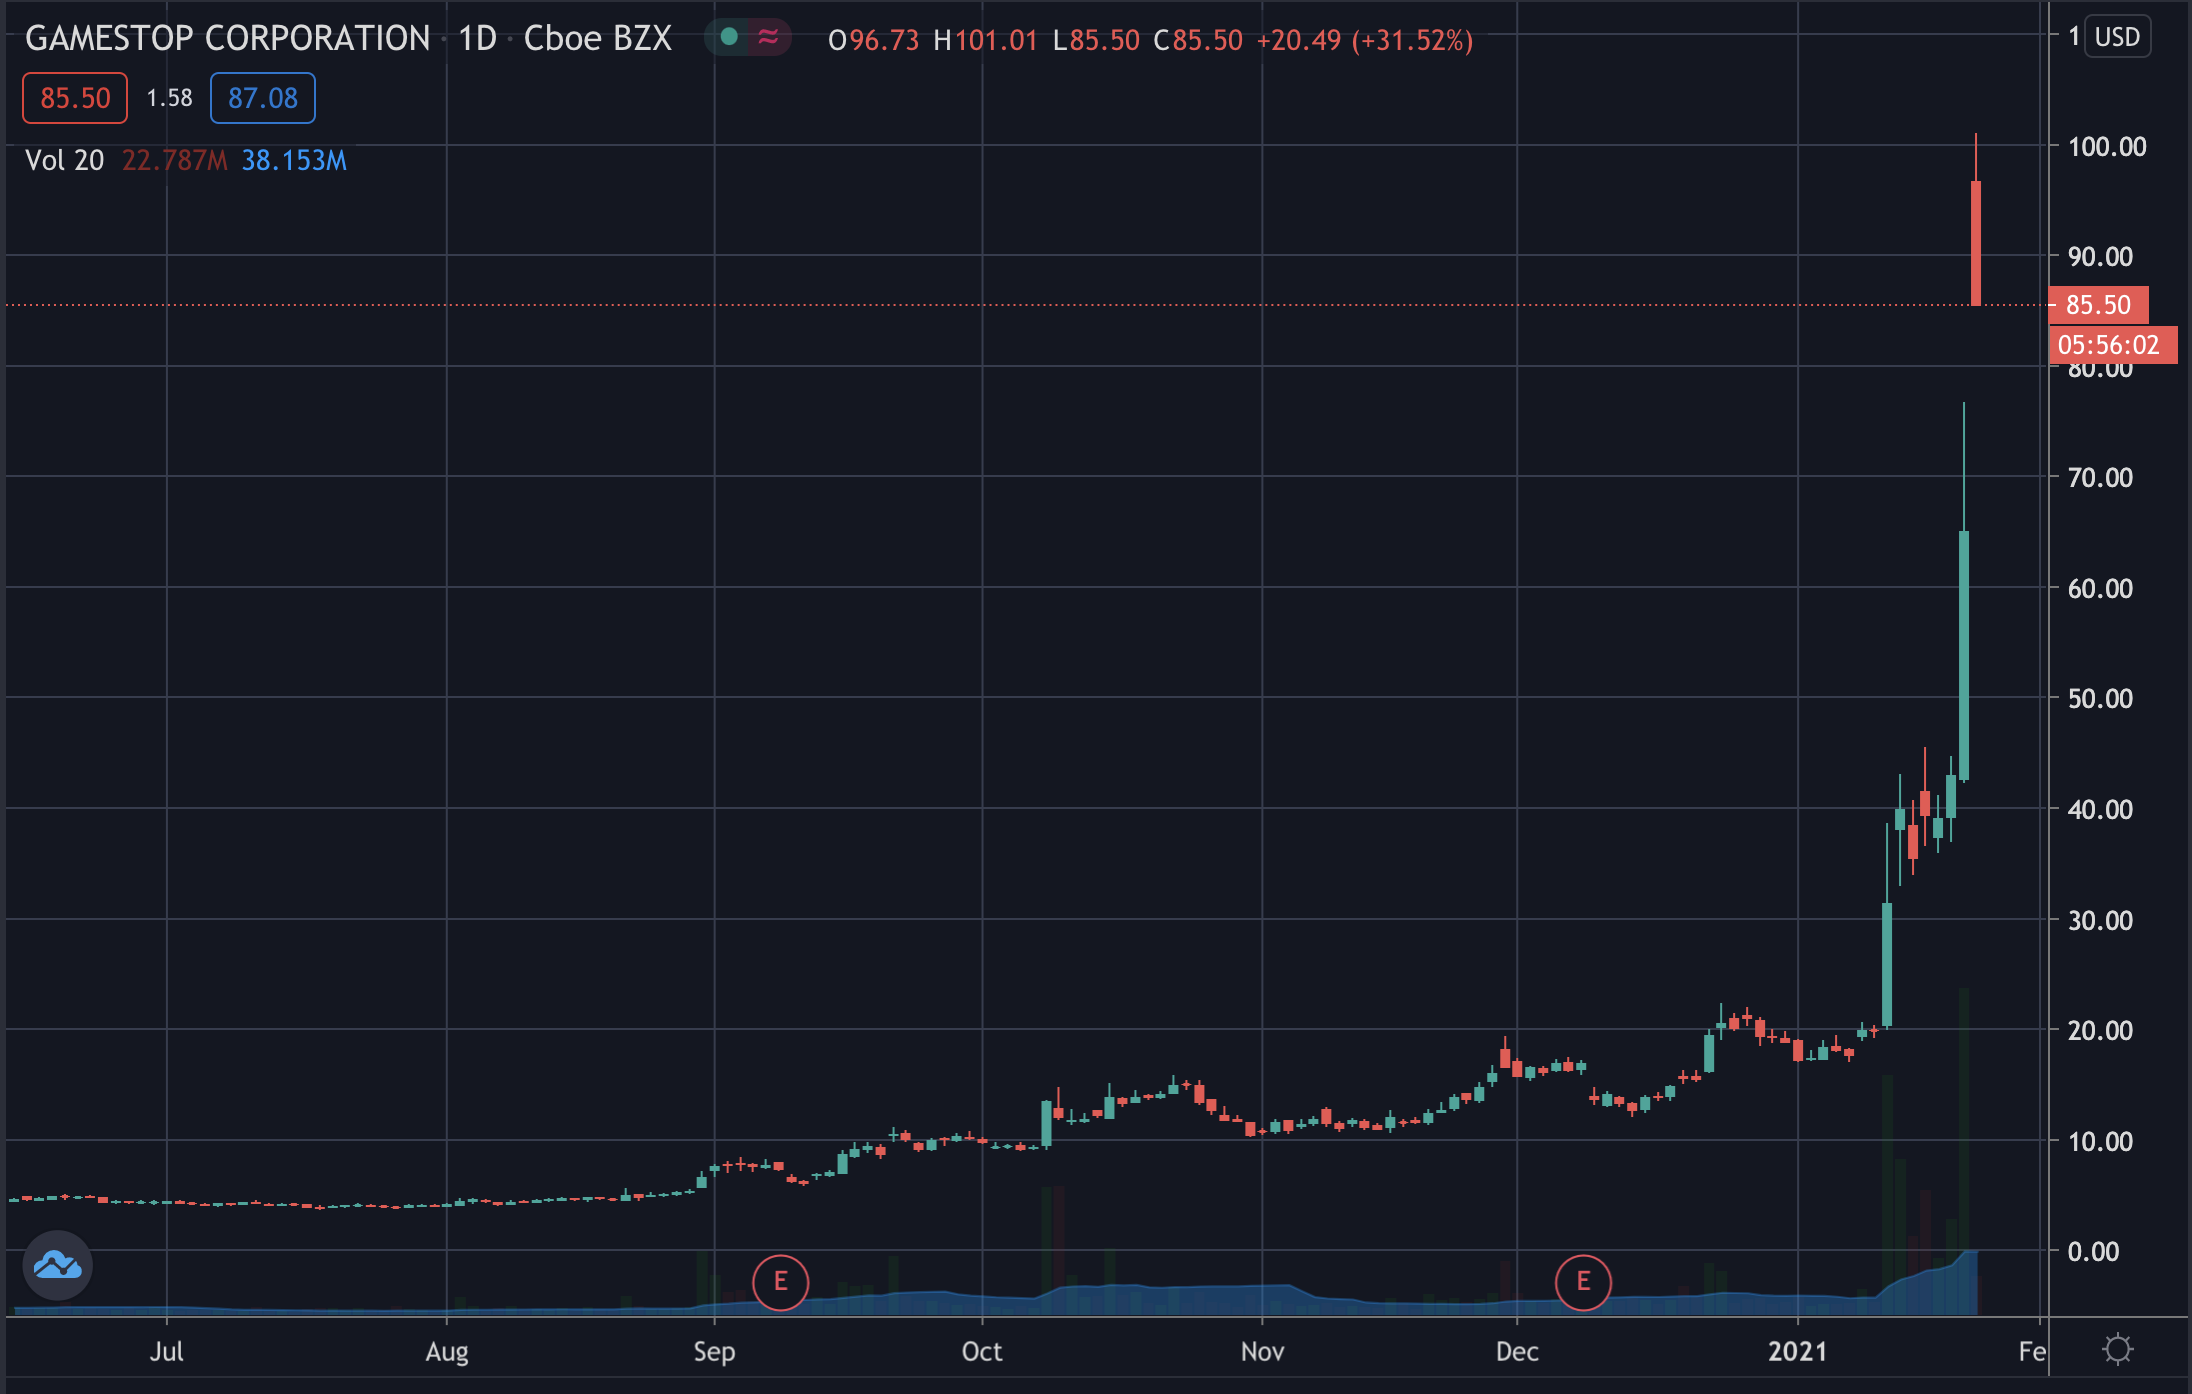
Task: Click the green market status dot
Action: click(x=729, y=37)
